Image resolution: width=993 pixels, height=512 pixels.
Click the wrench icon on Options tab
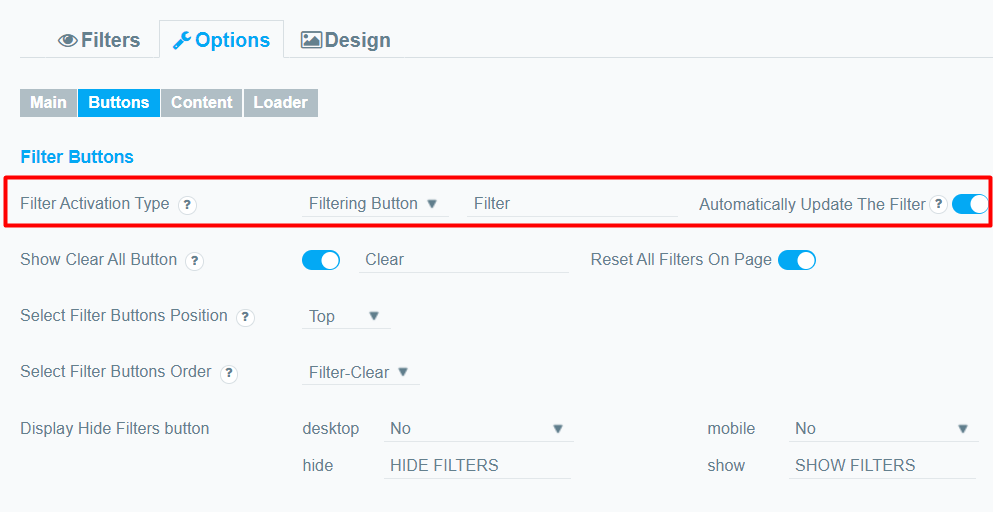[x=182, y=41]
